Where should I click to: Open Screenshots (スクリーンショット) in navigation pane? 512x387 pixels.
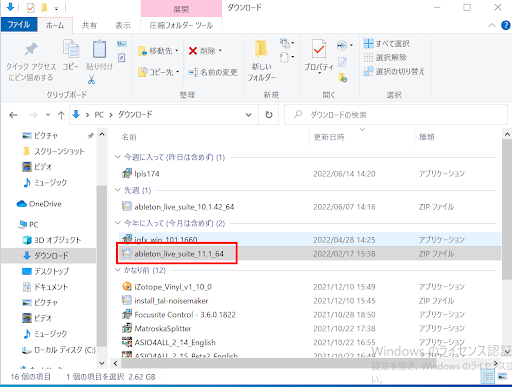pyautogui.click(x=53, y=152)
